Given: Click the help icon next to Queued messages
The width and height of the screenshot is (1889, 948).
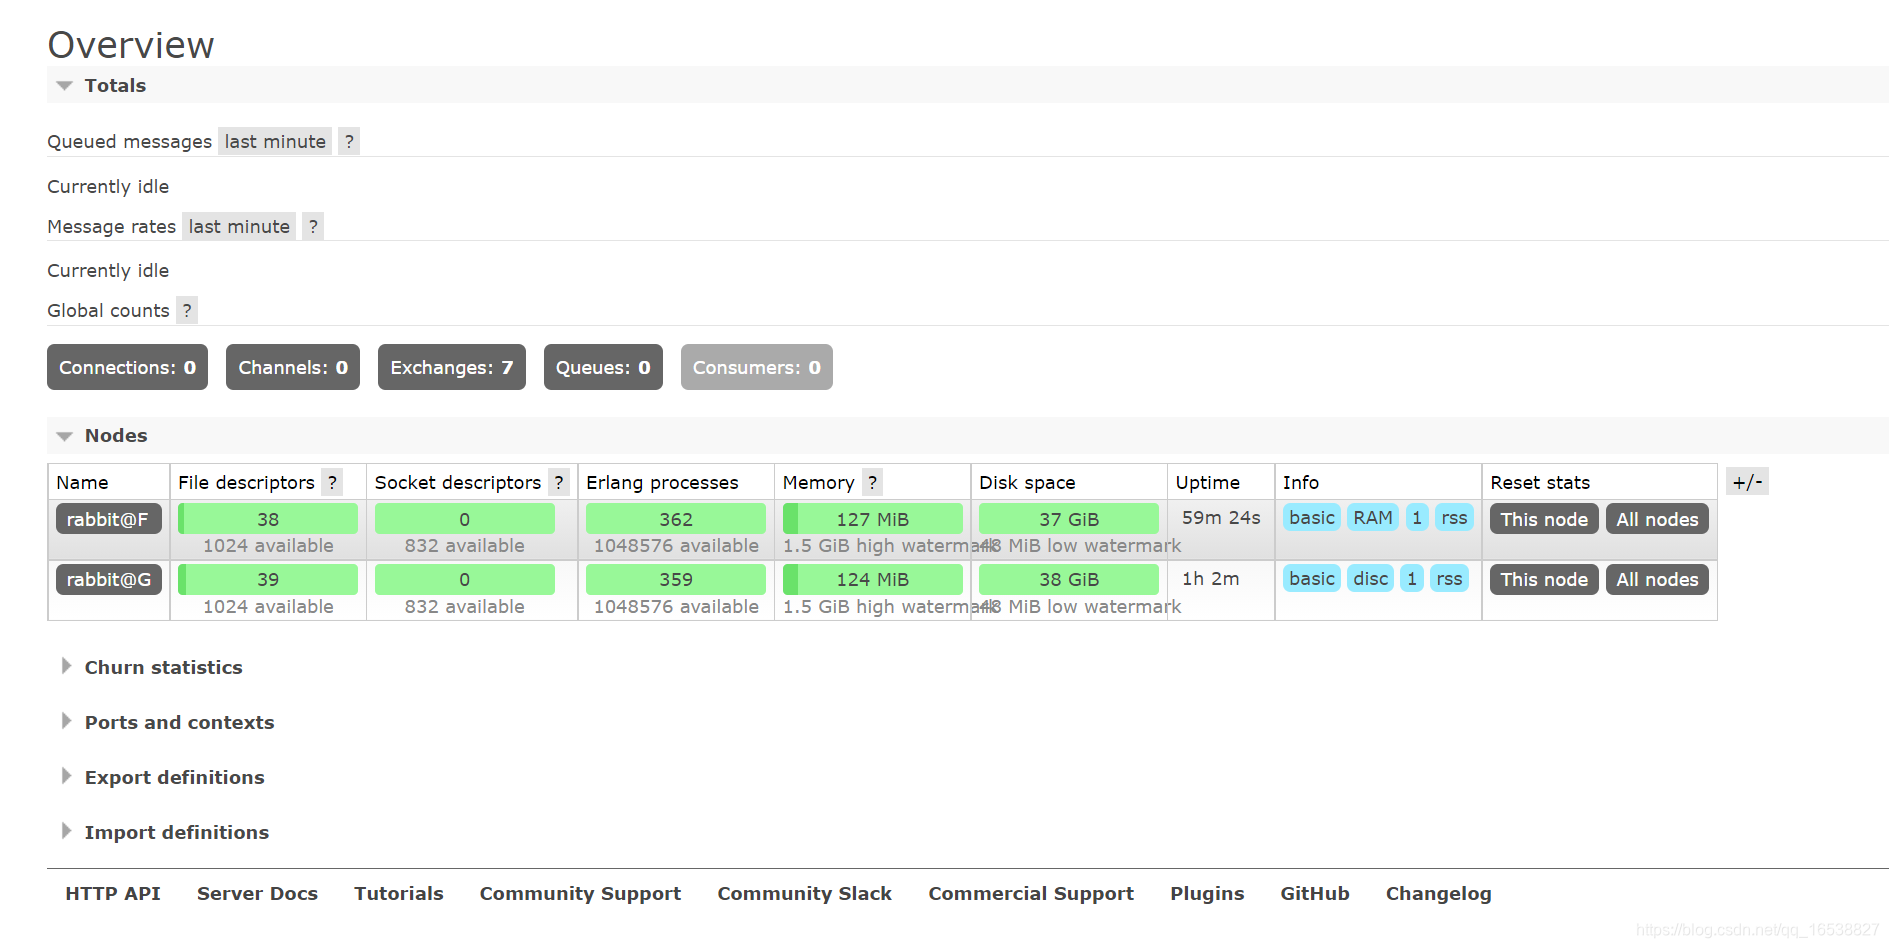Looking at the screenshot, I should coord(348,141).
